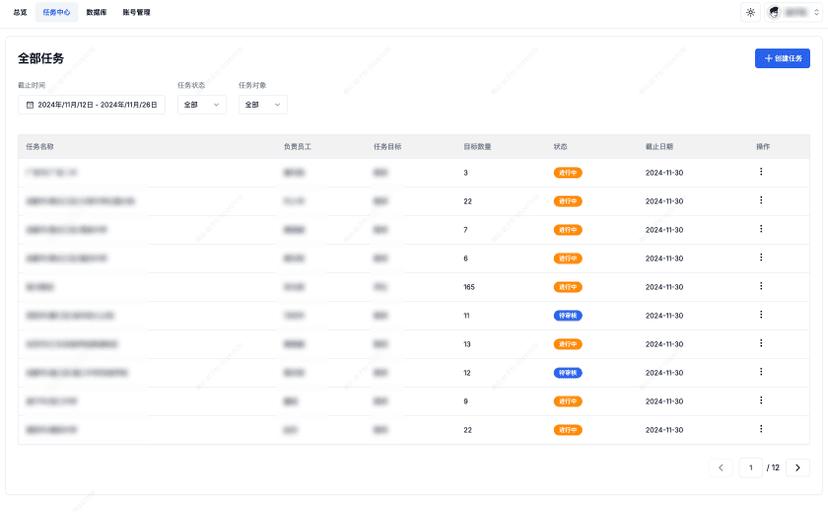Open the user avatar account menu
Screen dimensions: 828x512
[794, 12]
